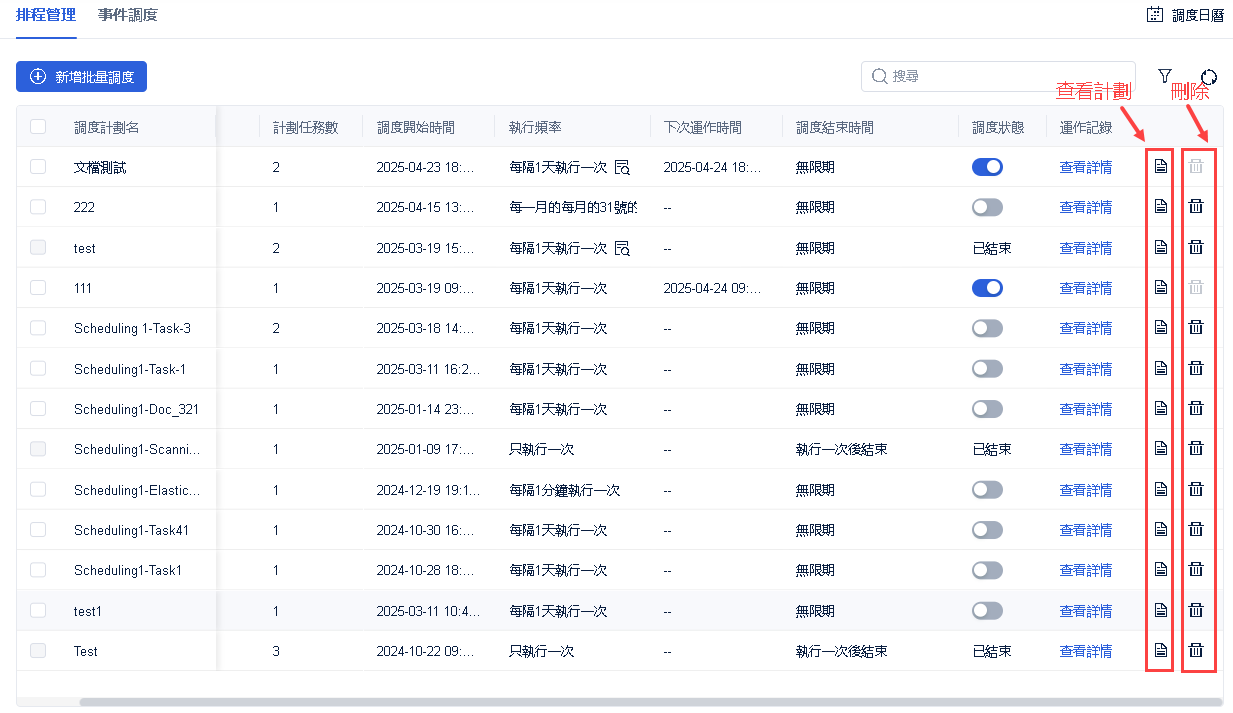Screen dimensions: 1233x713
Task: Switch to the 事件調度 tab
Action: point(127,15)
